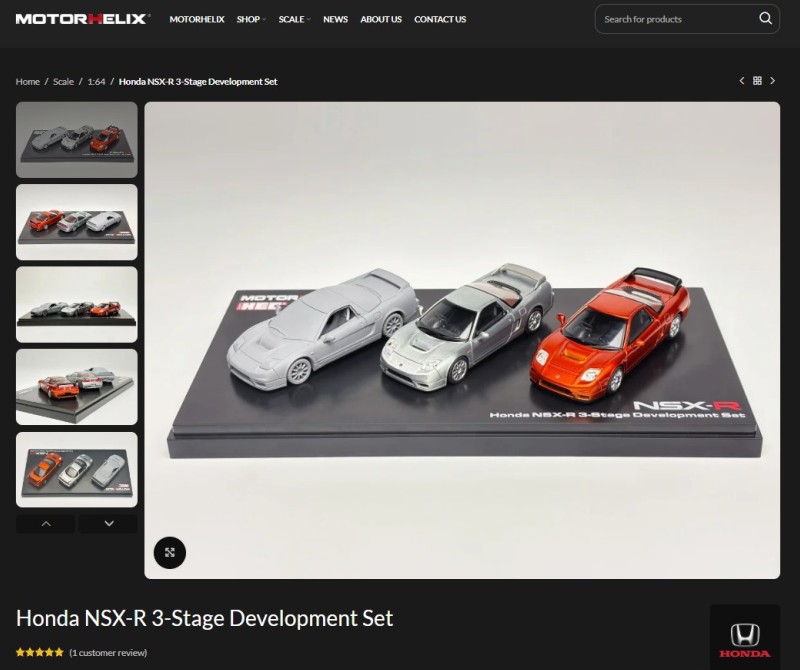The width and height of the screenshot is (800, 670).
Task: Open fullscreen image zoom icon
Action: [x=170, y=552]
